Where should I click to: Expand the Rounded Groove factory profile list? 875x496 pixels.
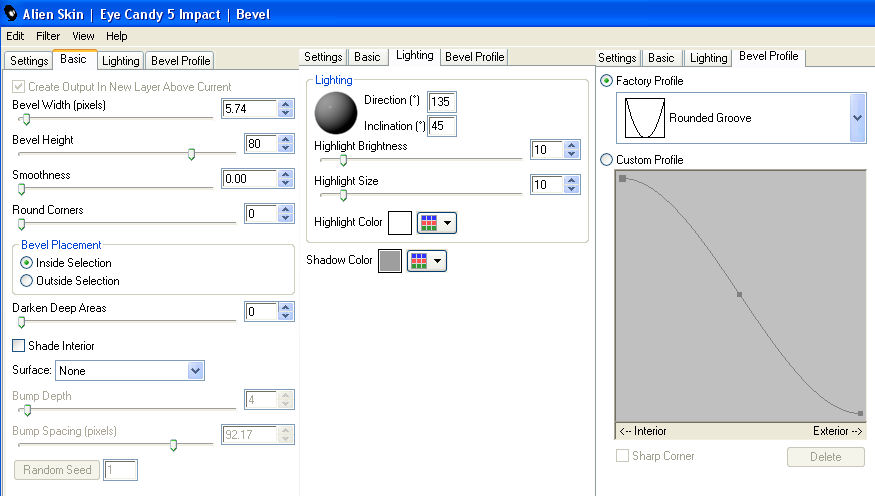(858, 118)
